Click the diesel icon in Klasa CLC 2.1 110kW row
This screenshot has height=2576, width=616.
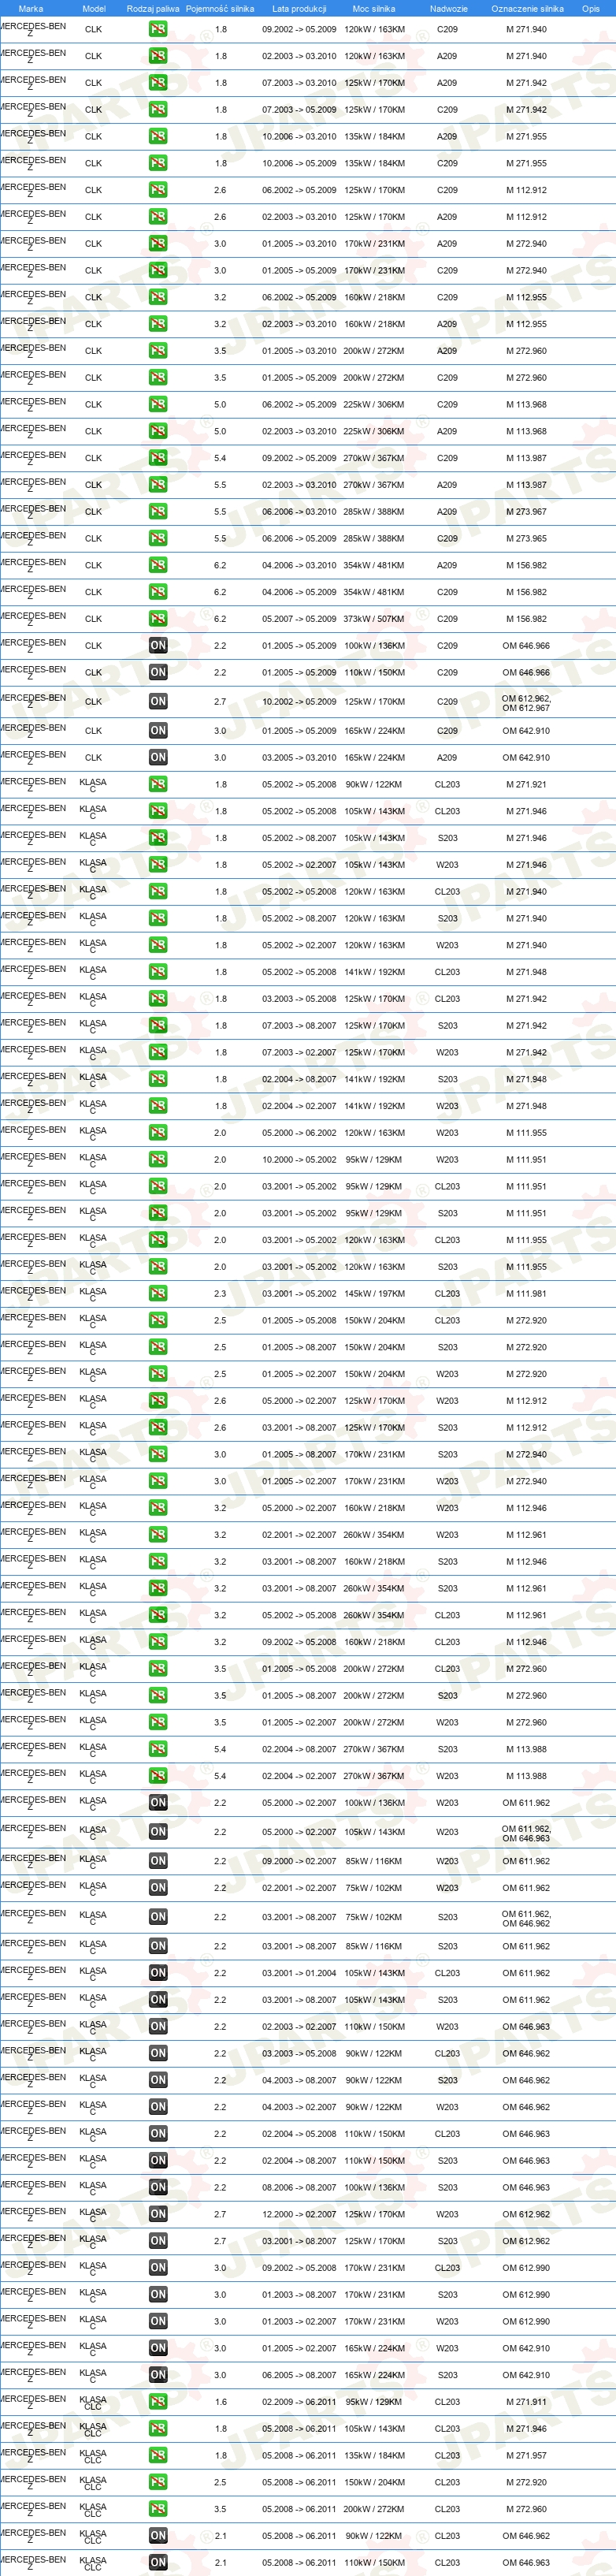[x=158, y=2563]
